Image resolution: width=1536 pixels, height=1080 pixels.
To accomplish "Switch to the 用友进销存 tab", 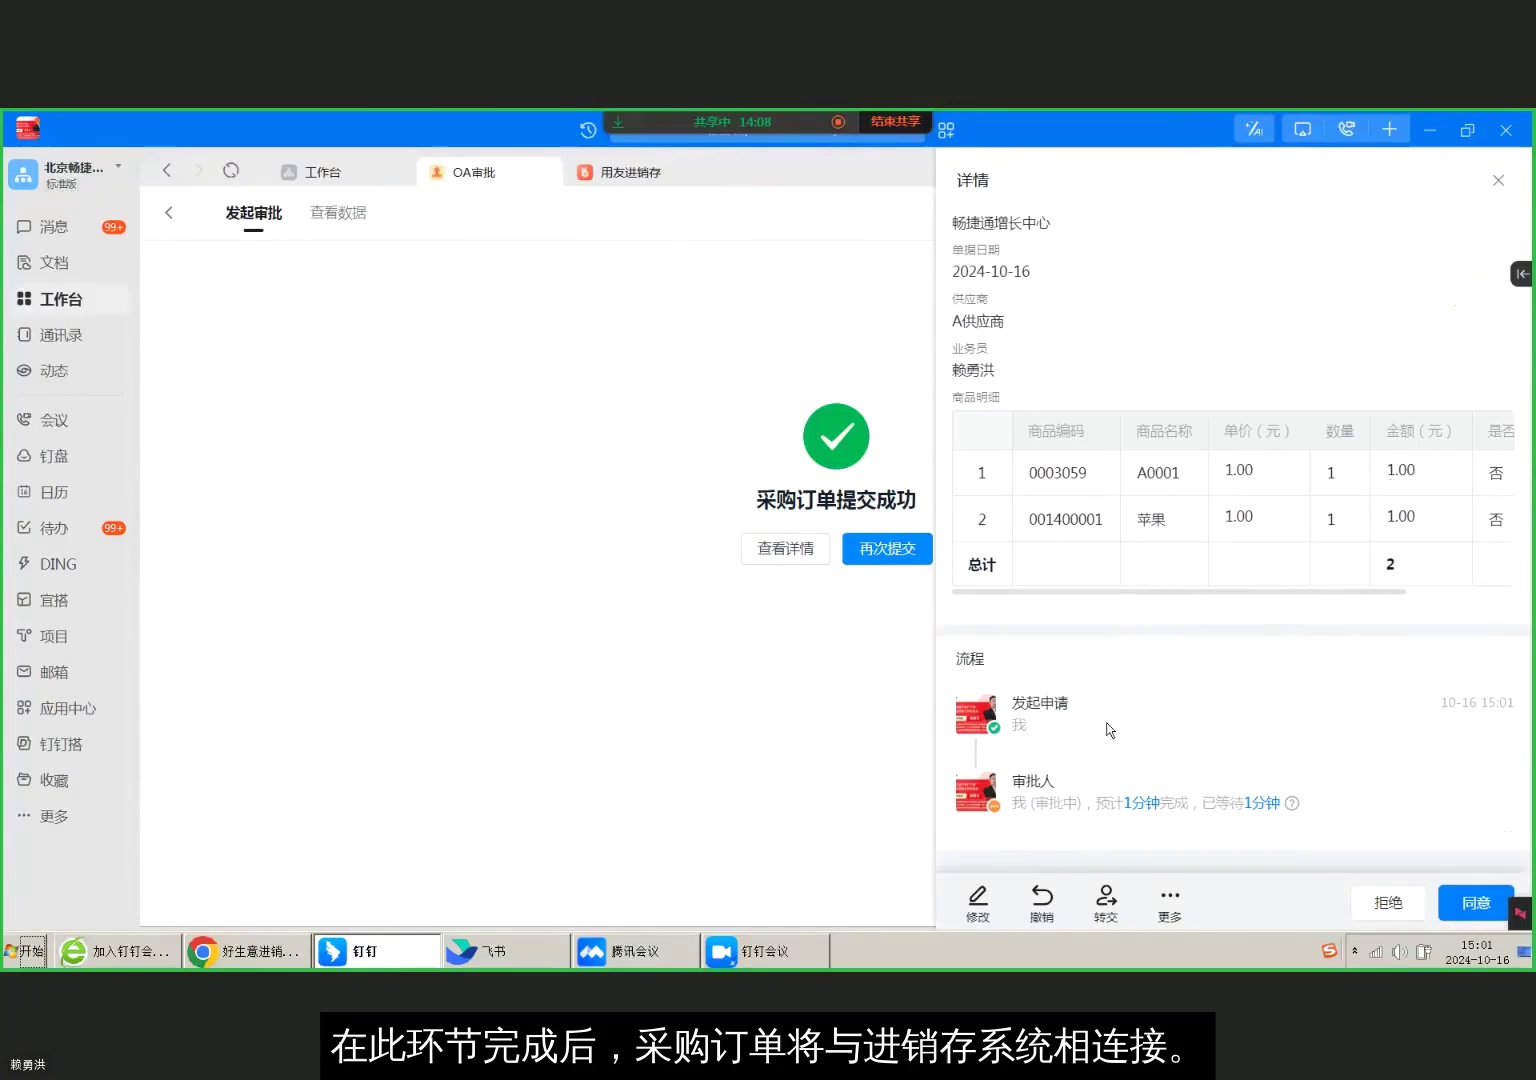I will (x=629, y=171).
